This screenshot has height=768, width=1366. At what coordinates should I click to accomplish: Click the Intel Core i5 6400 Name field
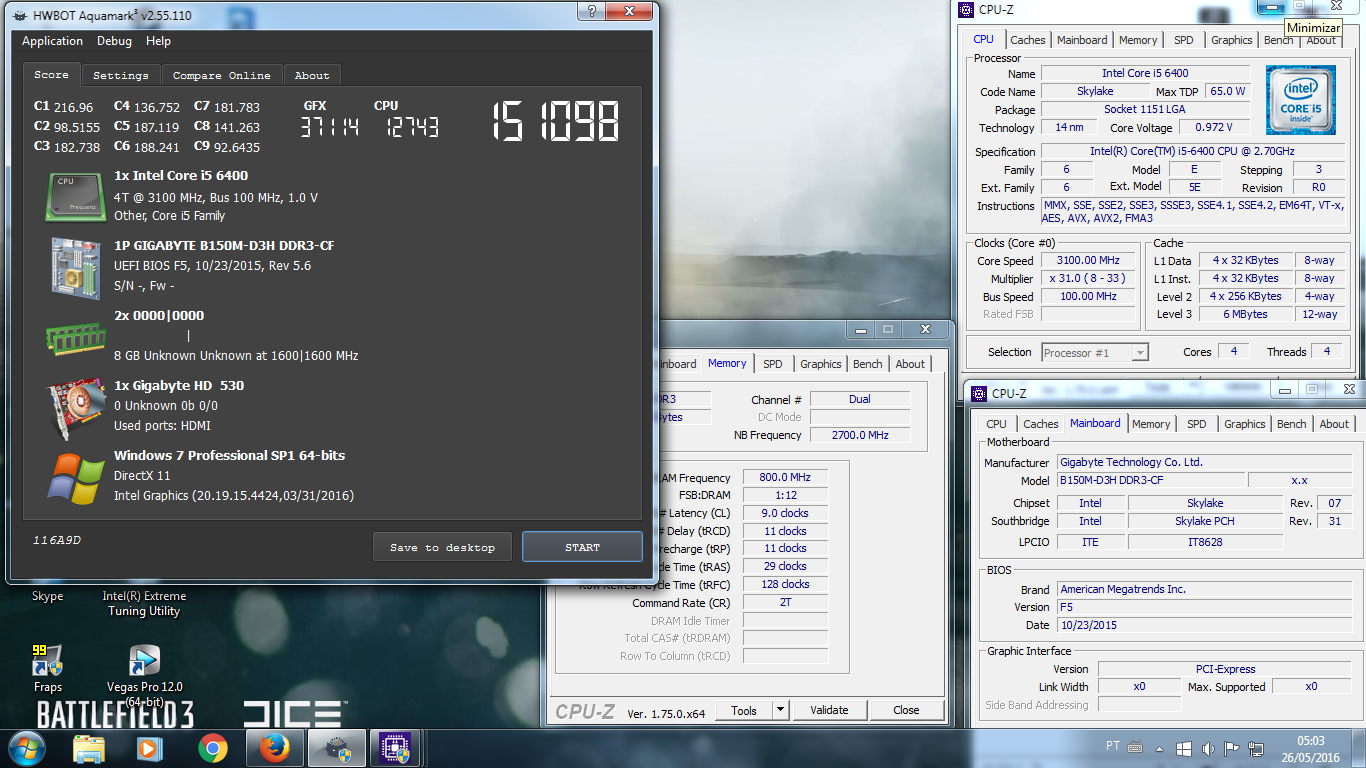pos(1145,73)
